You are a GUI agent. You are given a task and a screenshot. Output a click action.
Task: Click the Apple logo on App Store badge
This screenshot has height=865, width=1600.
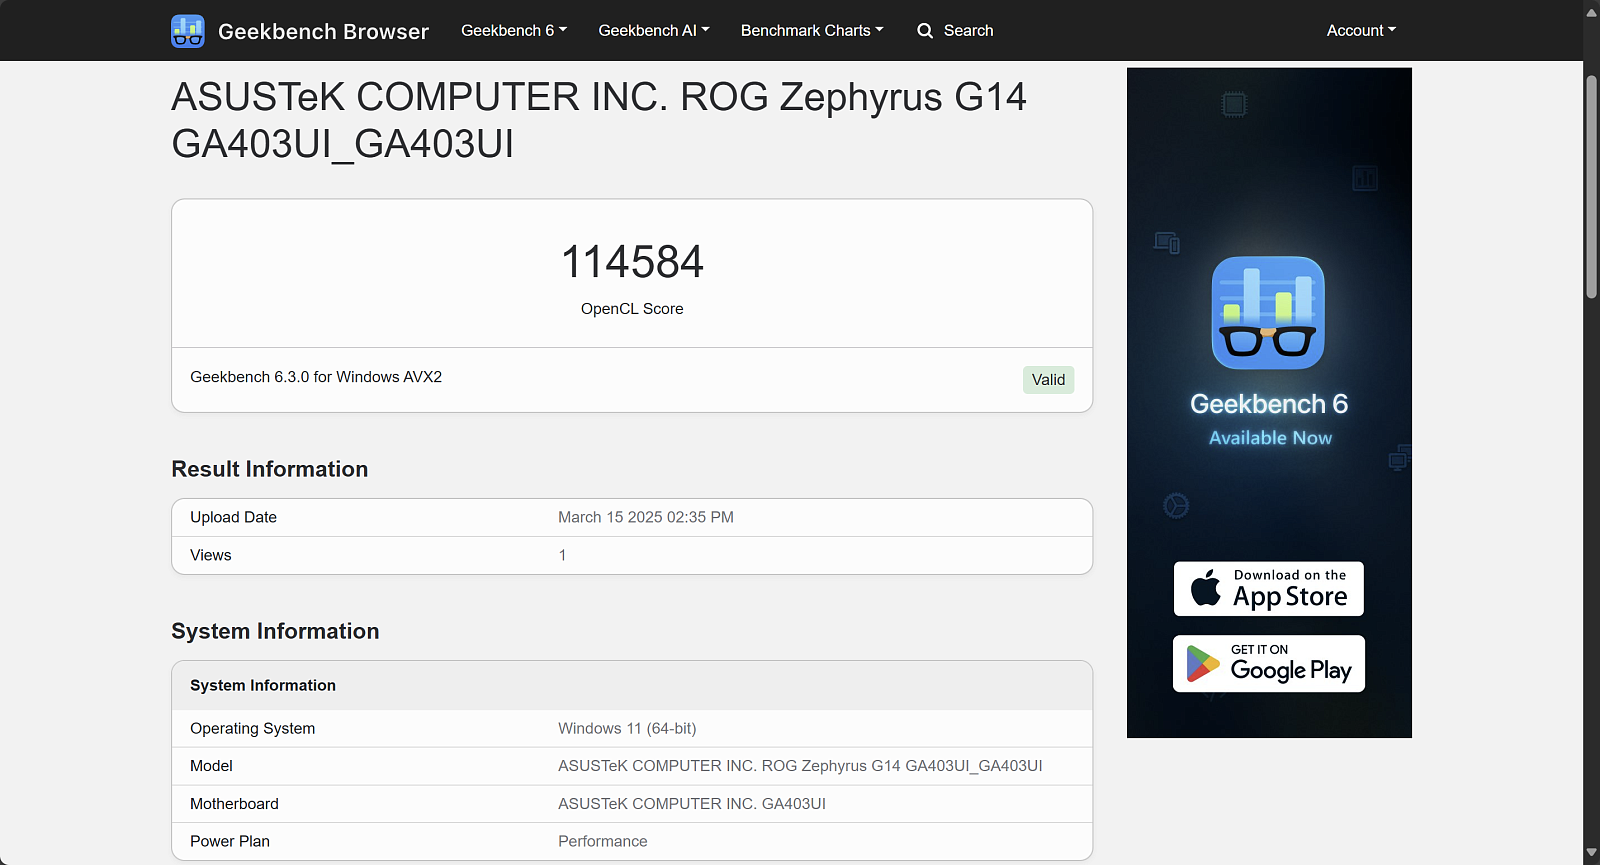[1206, 588]
